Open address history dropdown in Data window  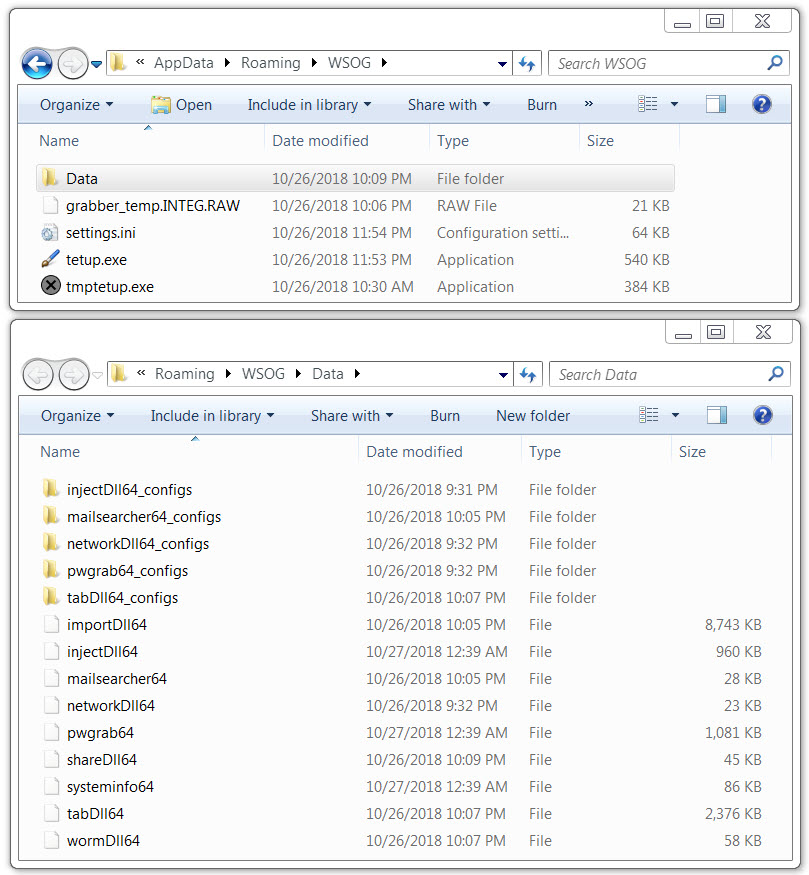pos(503,375)
